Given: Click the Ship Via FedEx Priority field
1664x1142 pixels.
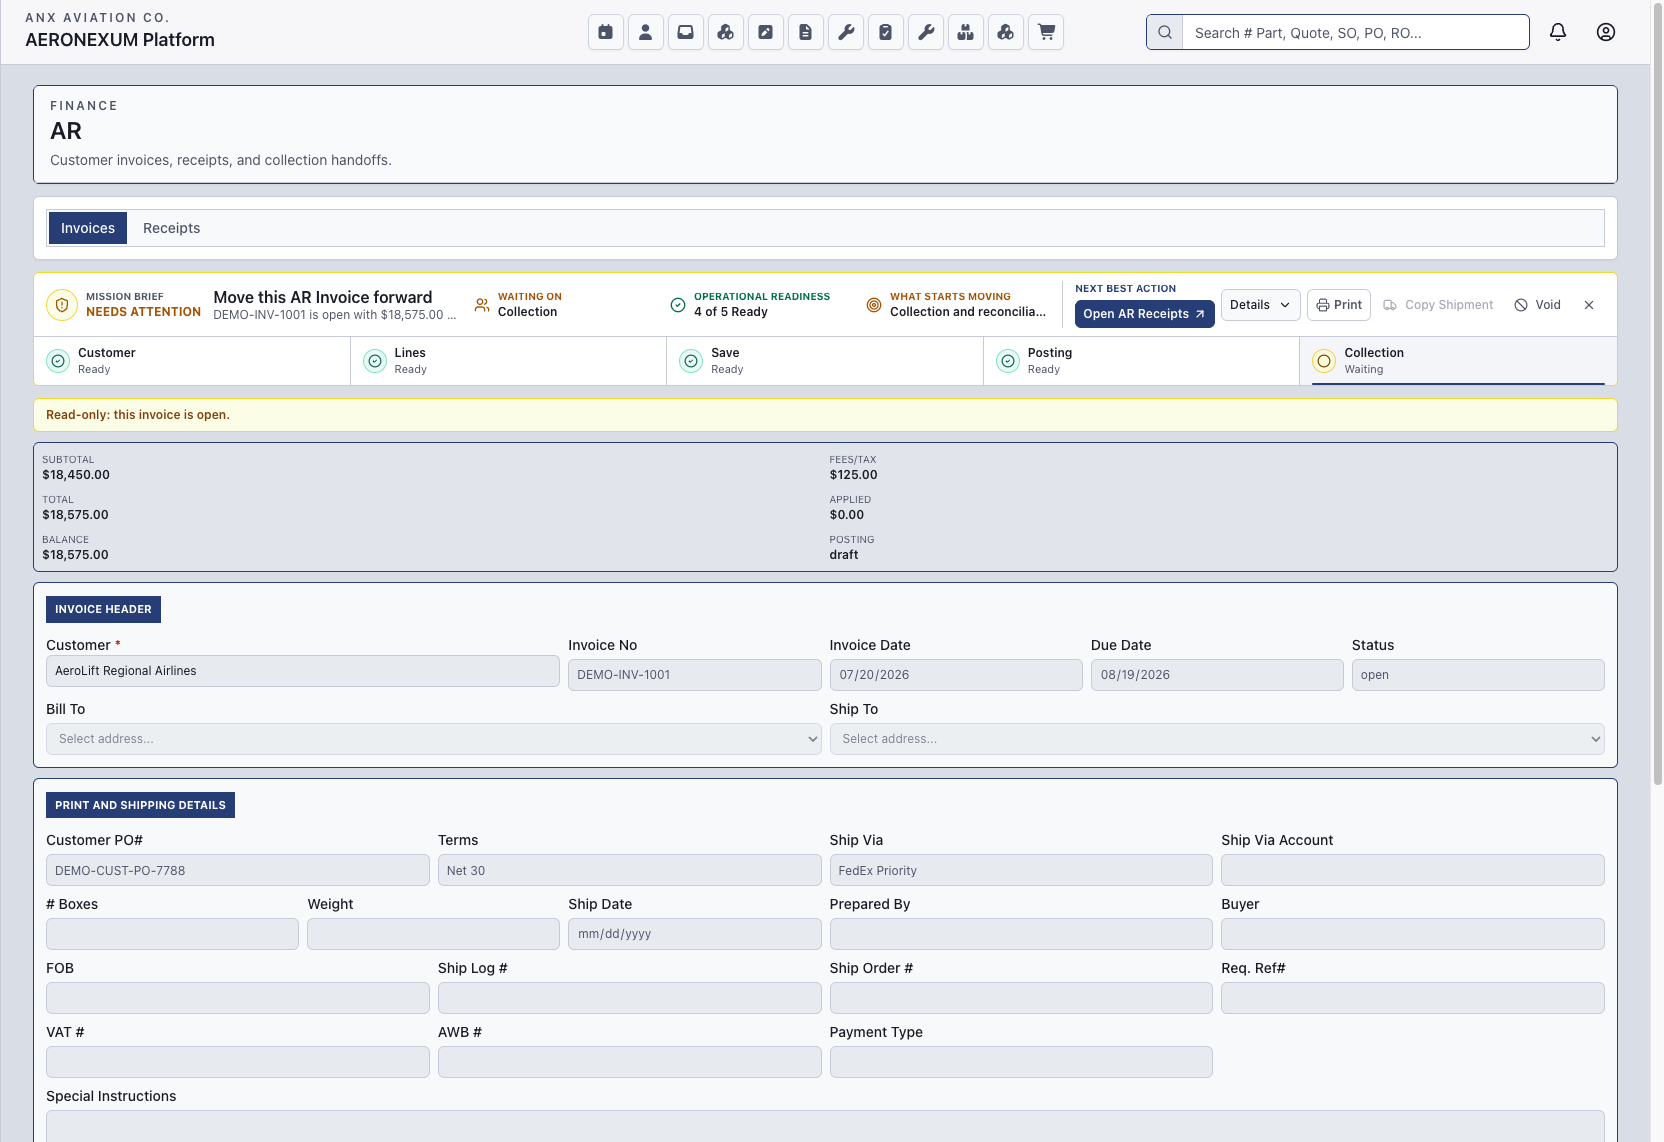Looking at the screenshot, I should [1021, 870].
